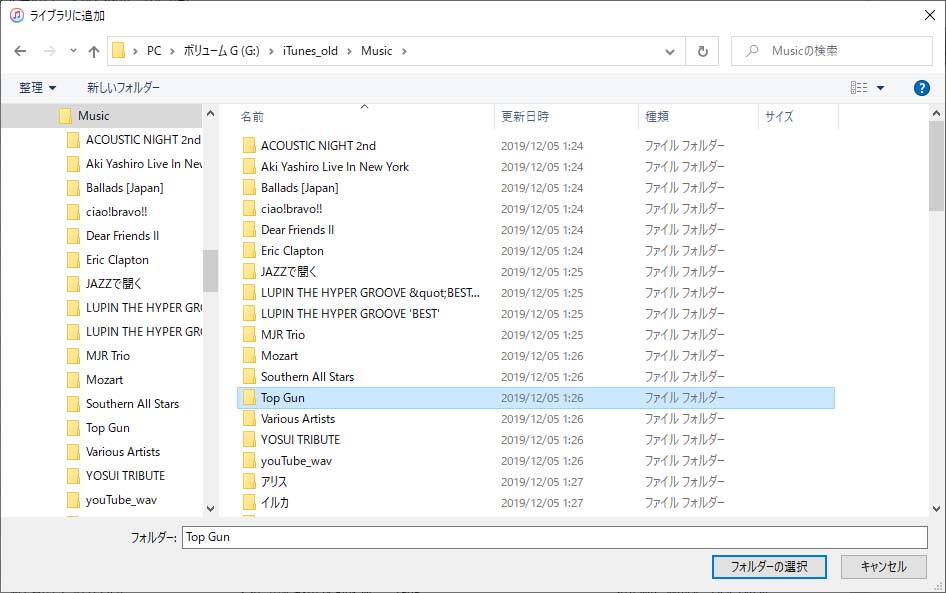Select Southern All Stars in navigation tree

pyautogui.click(x=132, y=404)
